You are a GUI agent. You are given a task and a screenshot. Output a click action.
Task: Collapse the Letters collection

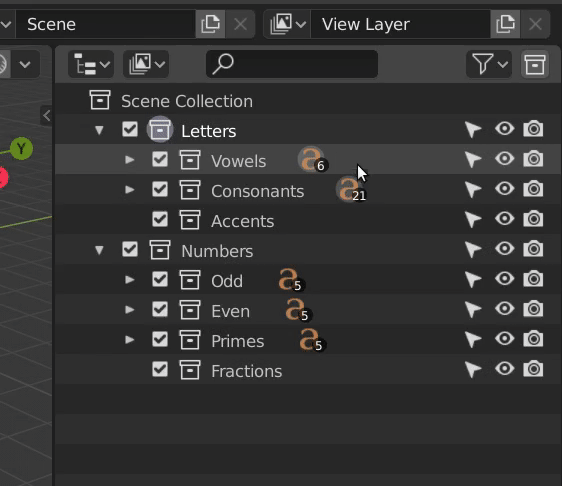click(99, 130)
